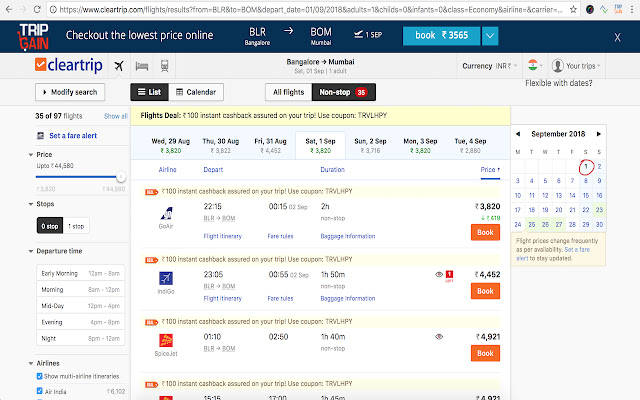Sort results by Depart column

213,169
